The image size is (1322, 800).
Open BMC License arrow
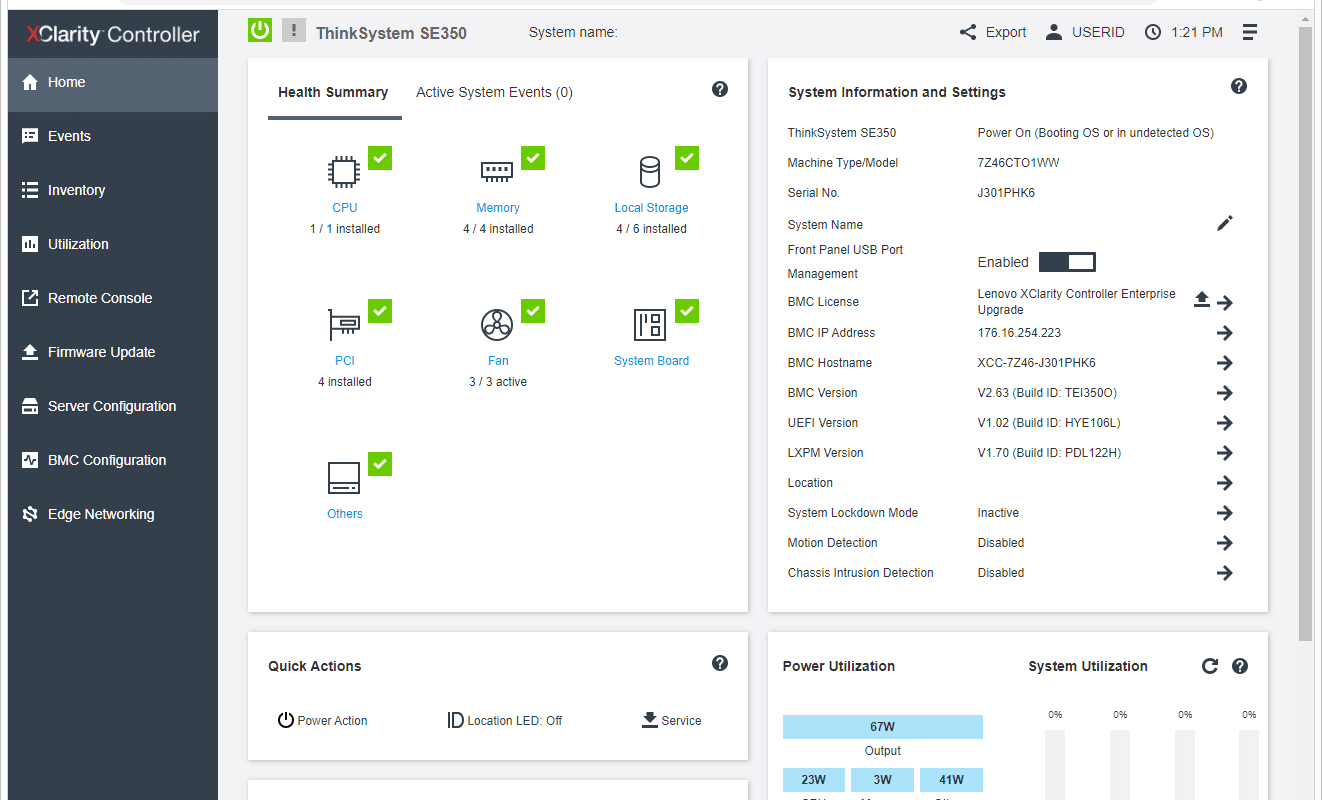point(1225,303)
